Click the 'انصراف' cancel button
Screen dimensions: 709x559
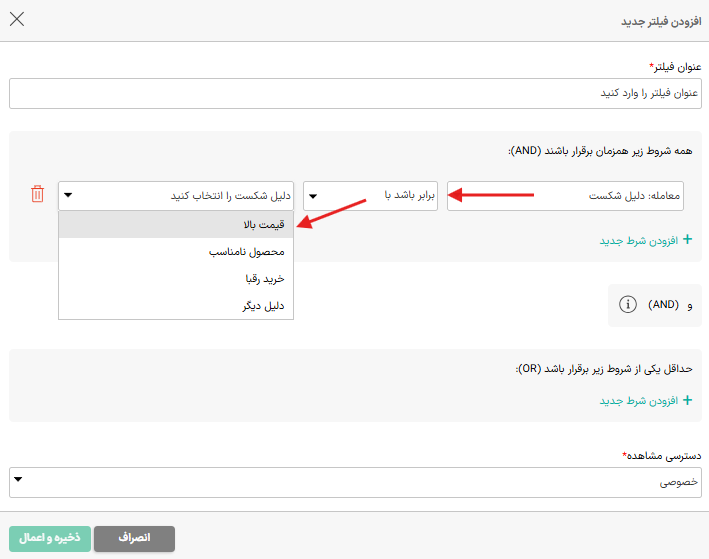point(134,538)
